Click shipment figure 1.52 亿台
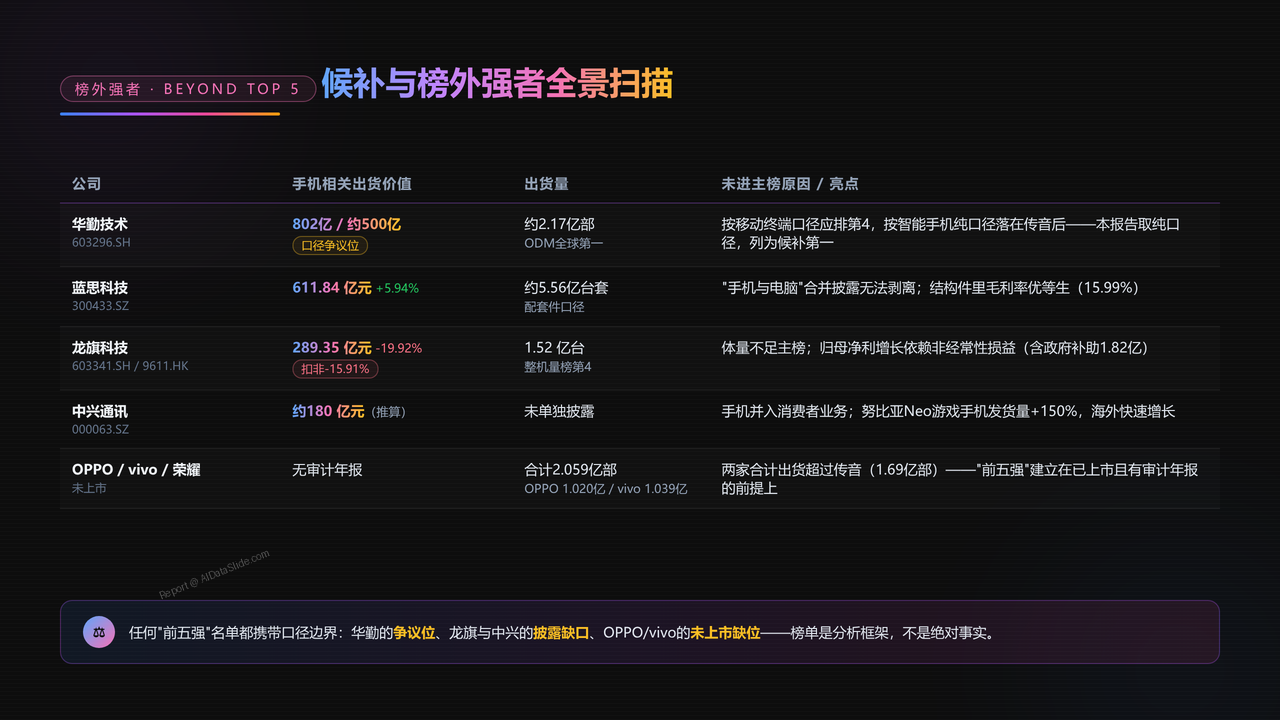 (554, 347)
